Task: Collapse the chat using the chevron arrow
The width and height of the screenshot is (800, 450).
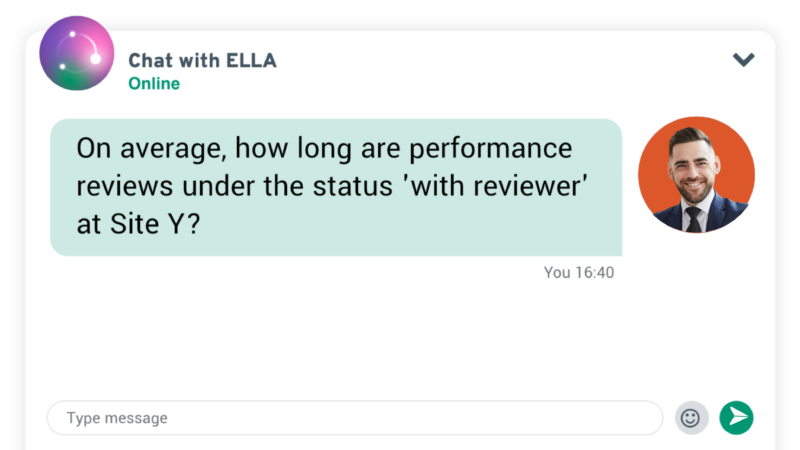Action: (743, 60)
